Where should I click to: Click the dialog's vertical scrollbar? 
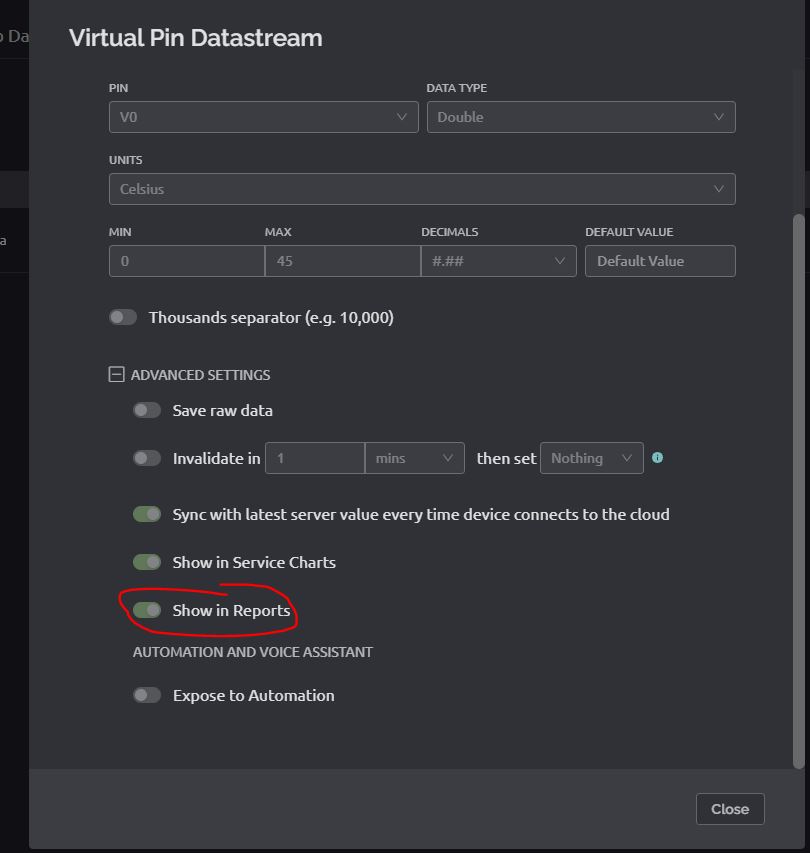click(x=798, y=490)
